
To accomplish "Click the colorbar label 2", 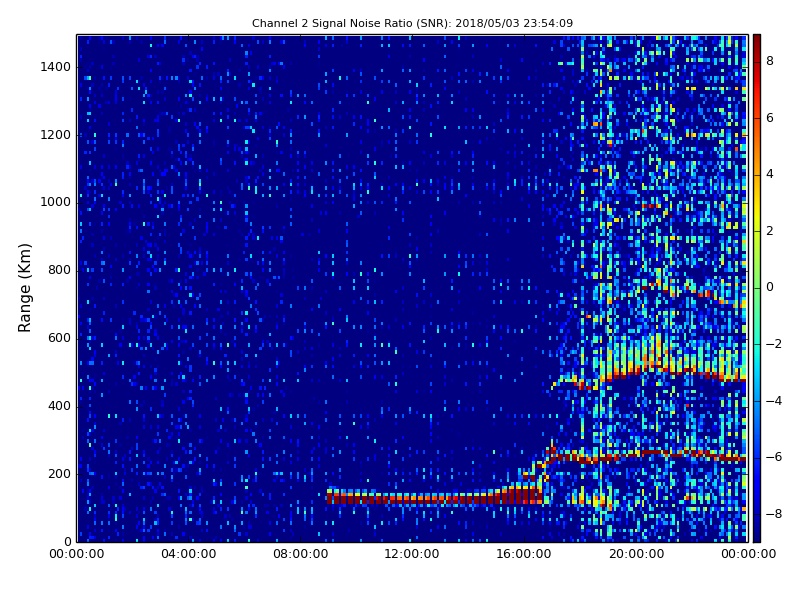I will coord(770,231).
